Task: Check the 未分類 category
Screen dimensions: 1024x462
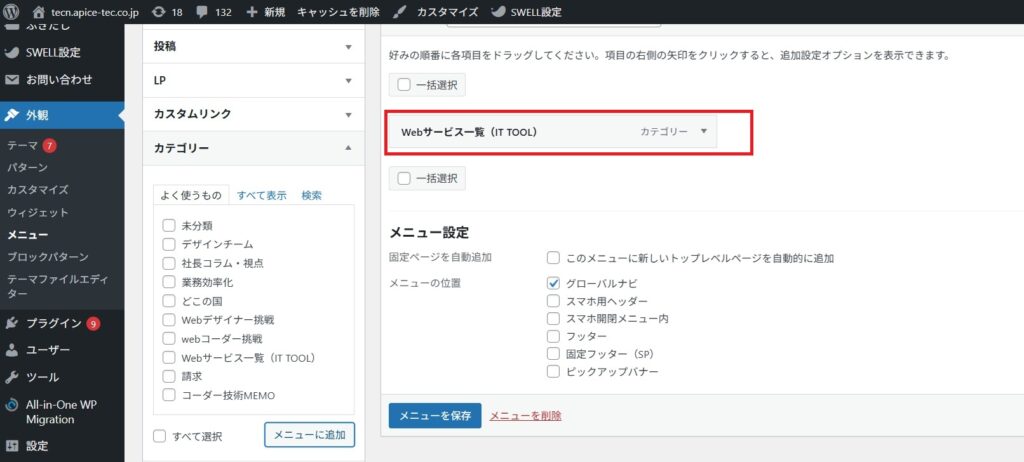Action: coord(169,225)
